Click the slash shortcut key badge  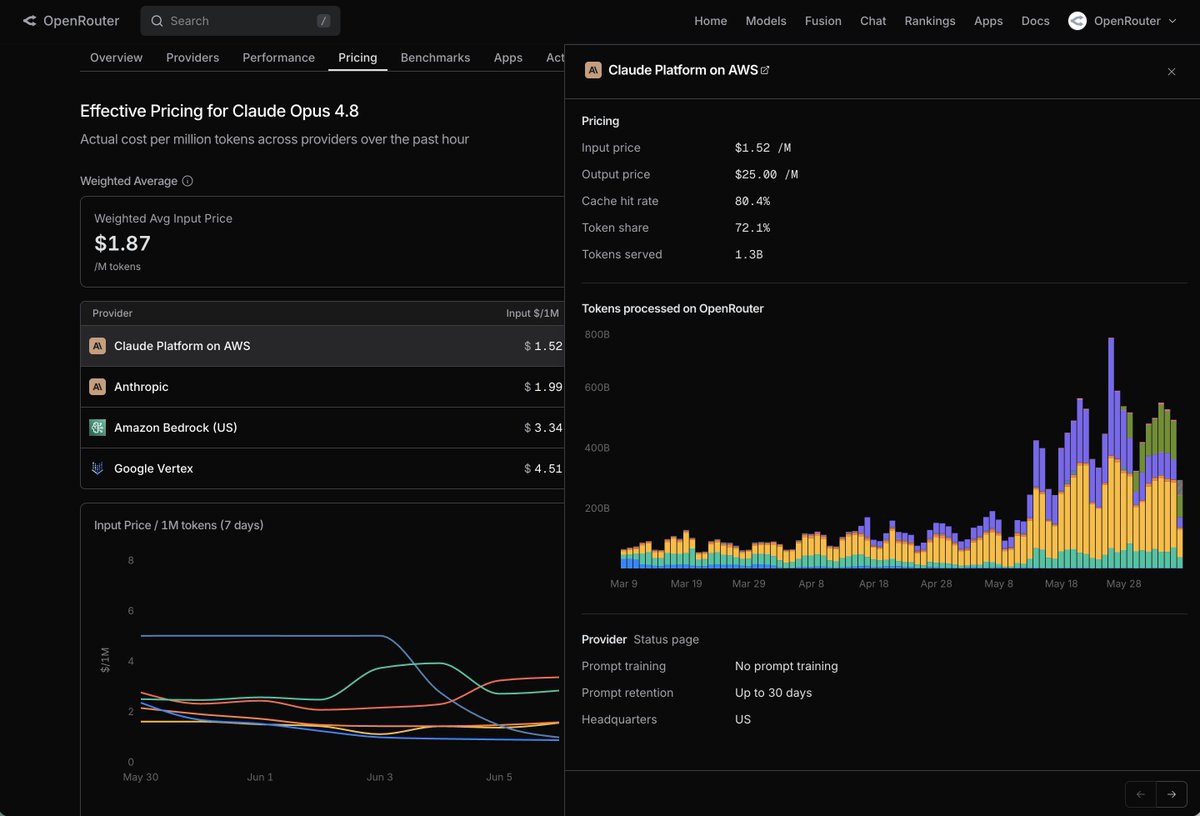pos(323,21)
